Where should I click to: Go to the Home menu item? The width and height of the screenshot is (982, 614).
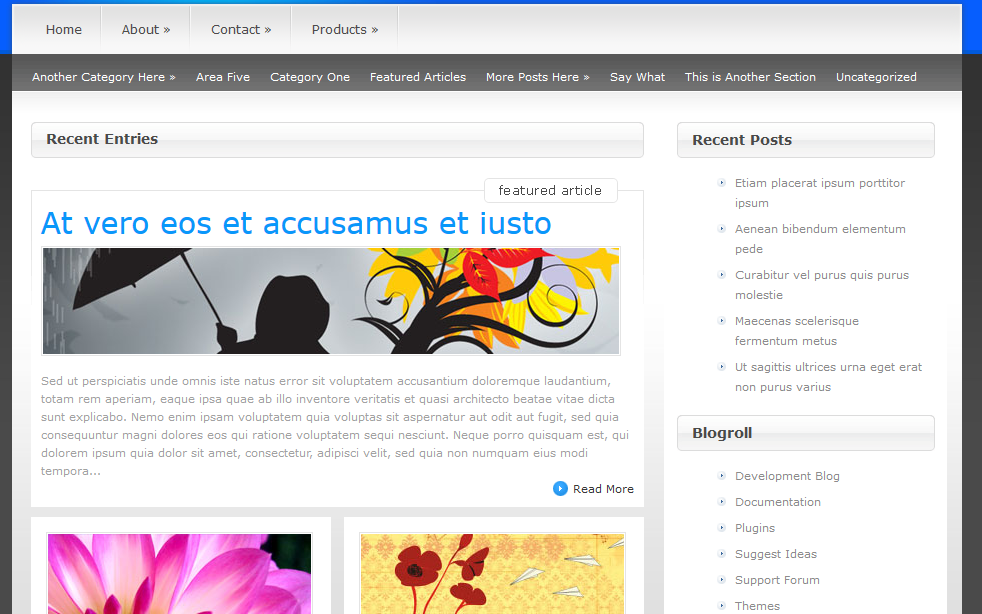pyautogui.click(x=63, y=29)
